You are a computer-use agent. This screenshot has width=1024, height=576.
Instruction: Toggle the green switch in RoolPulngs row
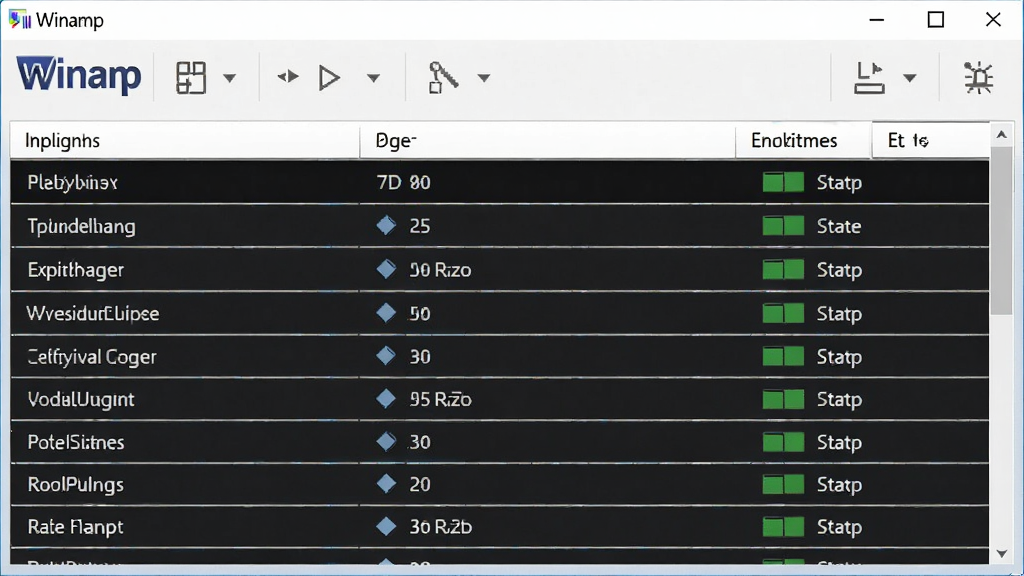(x=783, y=485)
